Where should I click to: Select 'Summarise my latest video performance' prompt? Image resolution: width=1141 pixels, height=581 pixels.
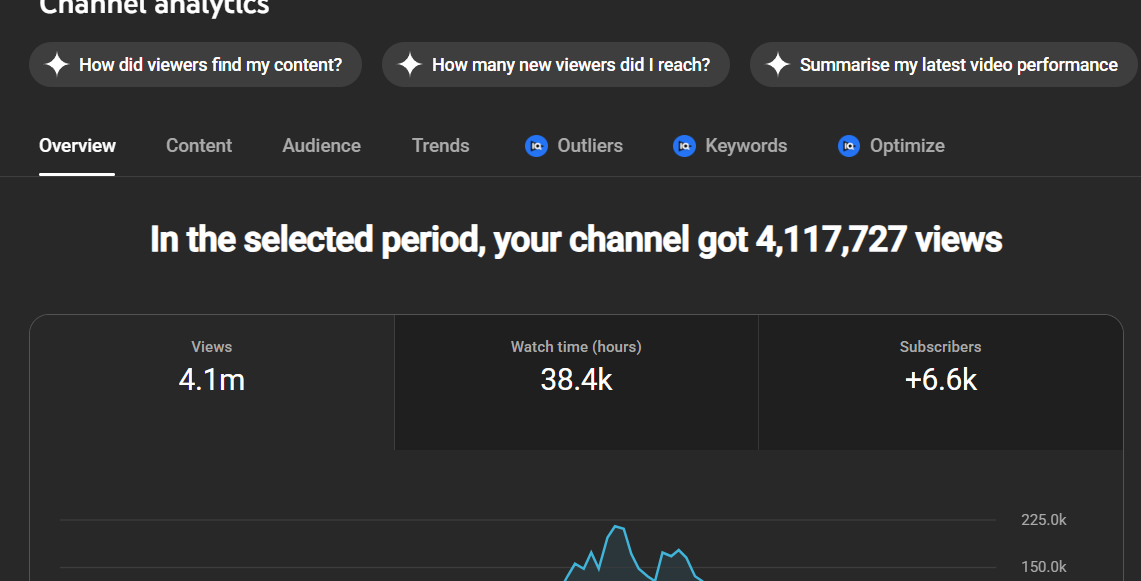pos(944,65)
